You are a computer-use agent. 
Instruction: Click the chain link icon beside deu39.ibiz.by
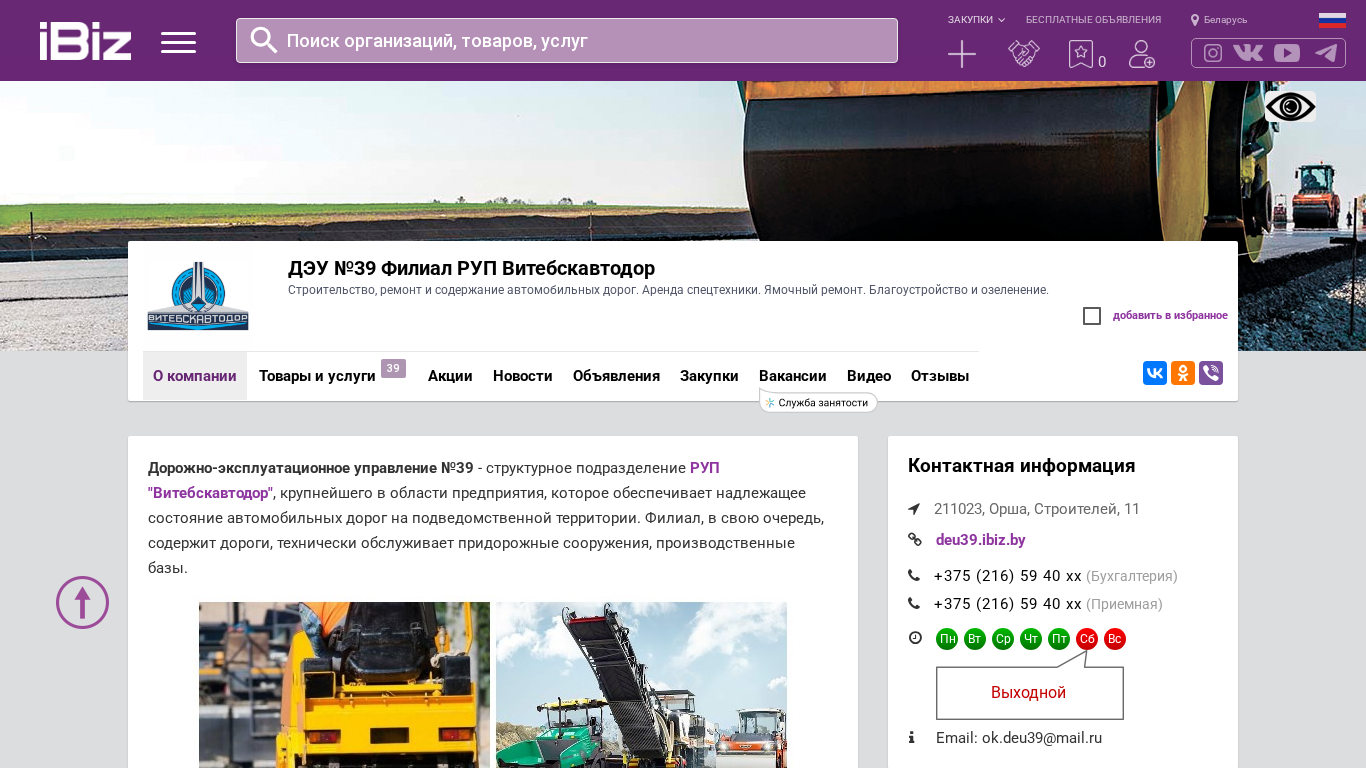pos(915,540)
